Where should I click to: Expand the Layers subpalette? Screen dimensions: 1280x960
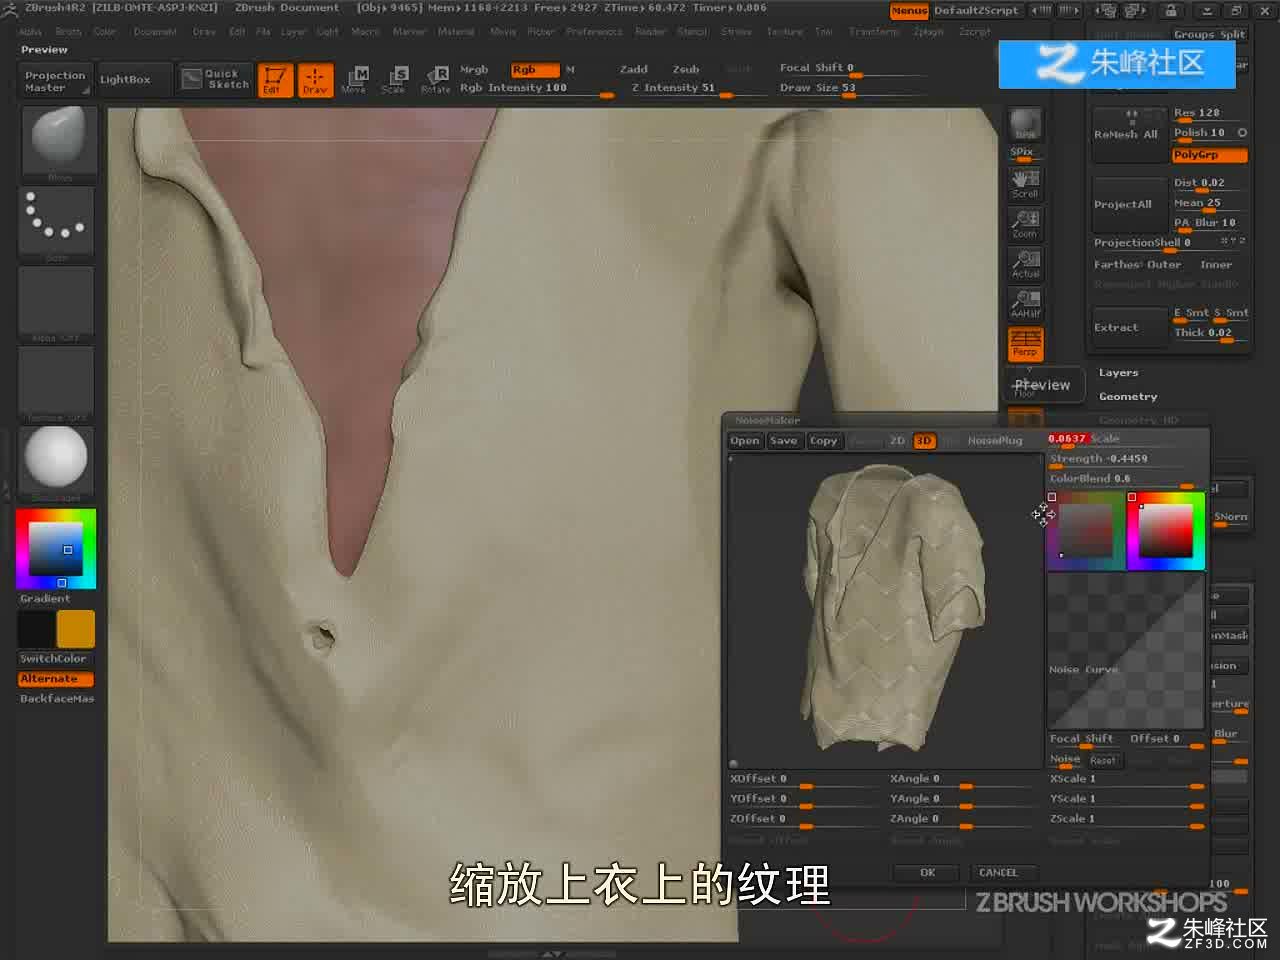(1118, 373)
